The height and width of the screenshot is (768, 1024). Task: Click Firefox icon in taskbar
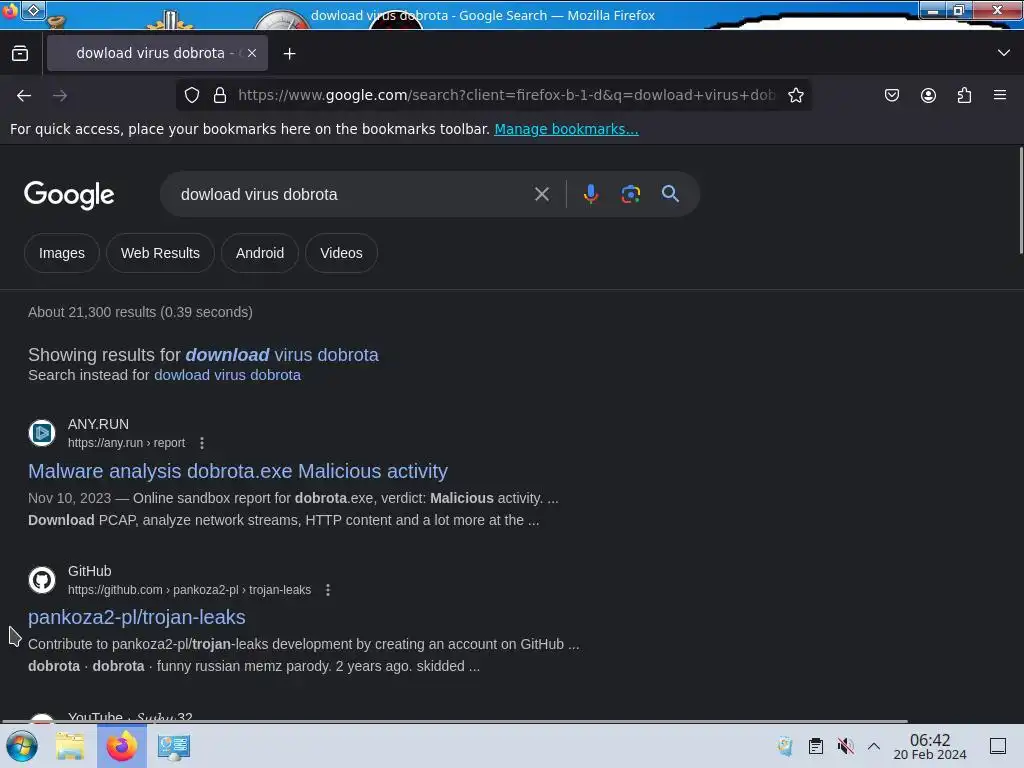tap(122, 746)
